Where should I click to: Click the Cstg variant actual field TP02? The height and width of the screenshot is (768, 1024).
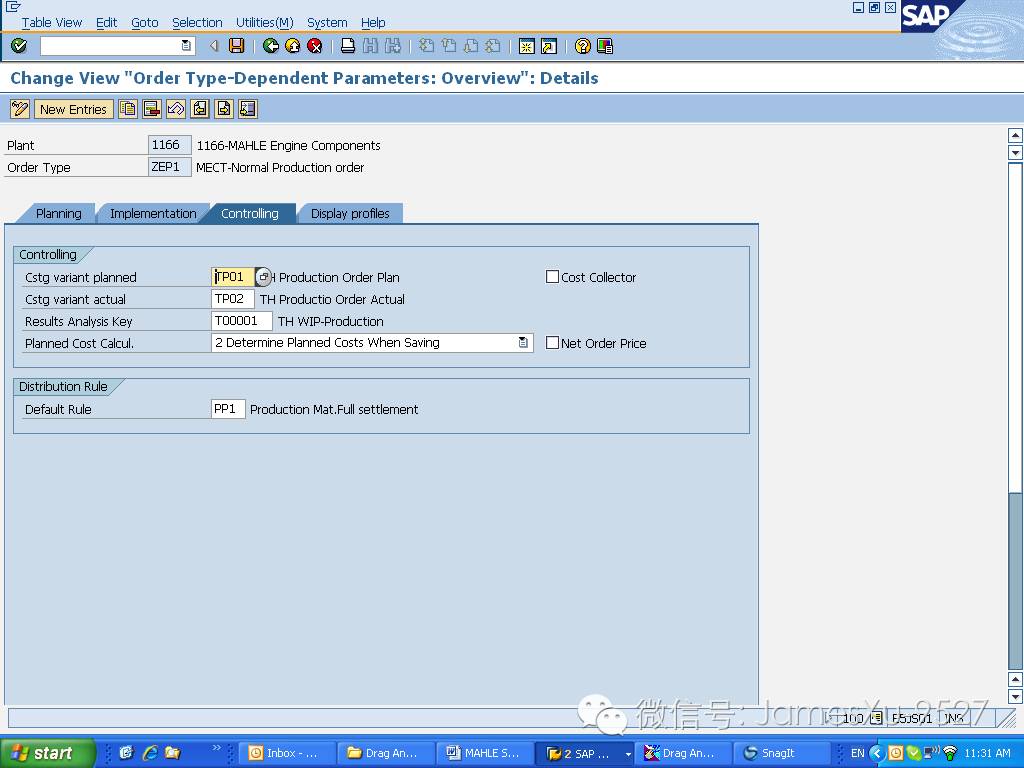233,299
